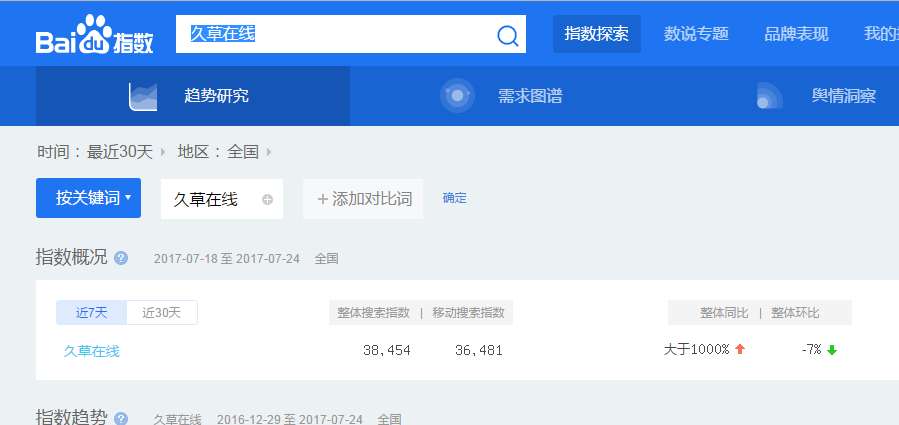Click the 指数概况 heading
Viewport: 899px width, 425px height.
pyautogui.click(x=72, y=258)
